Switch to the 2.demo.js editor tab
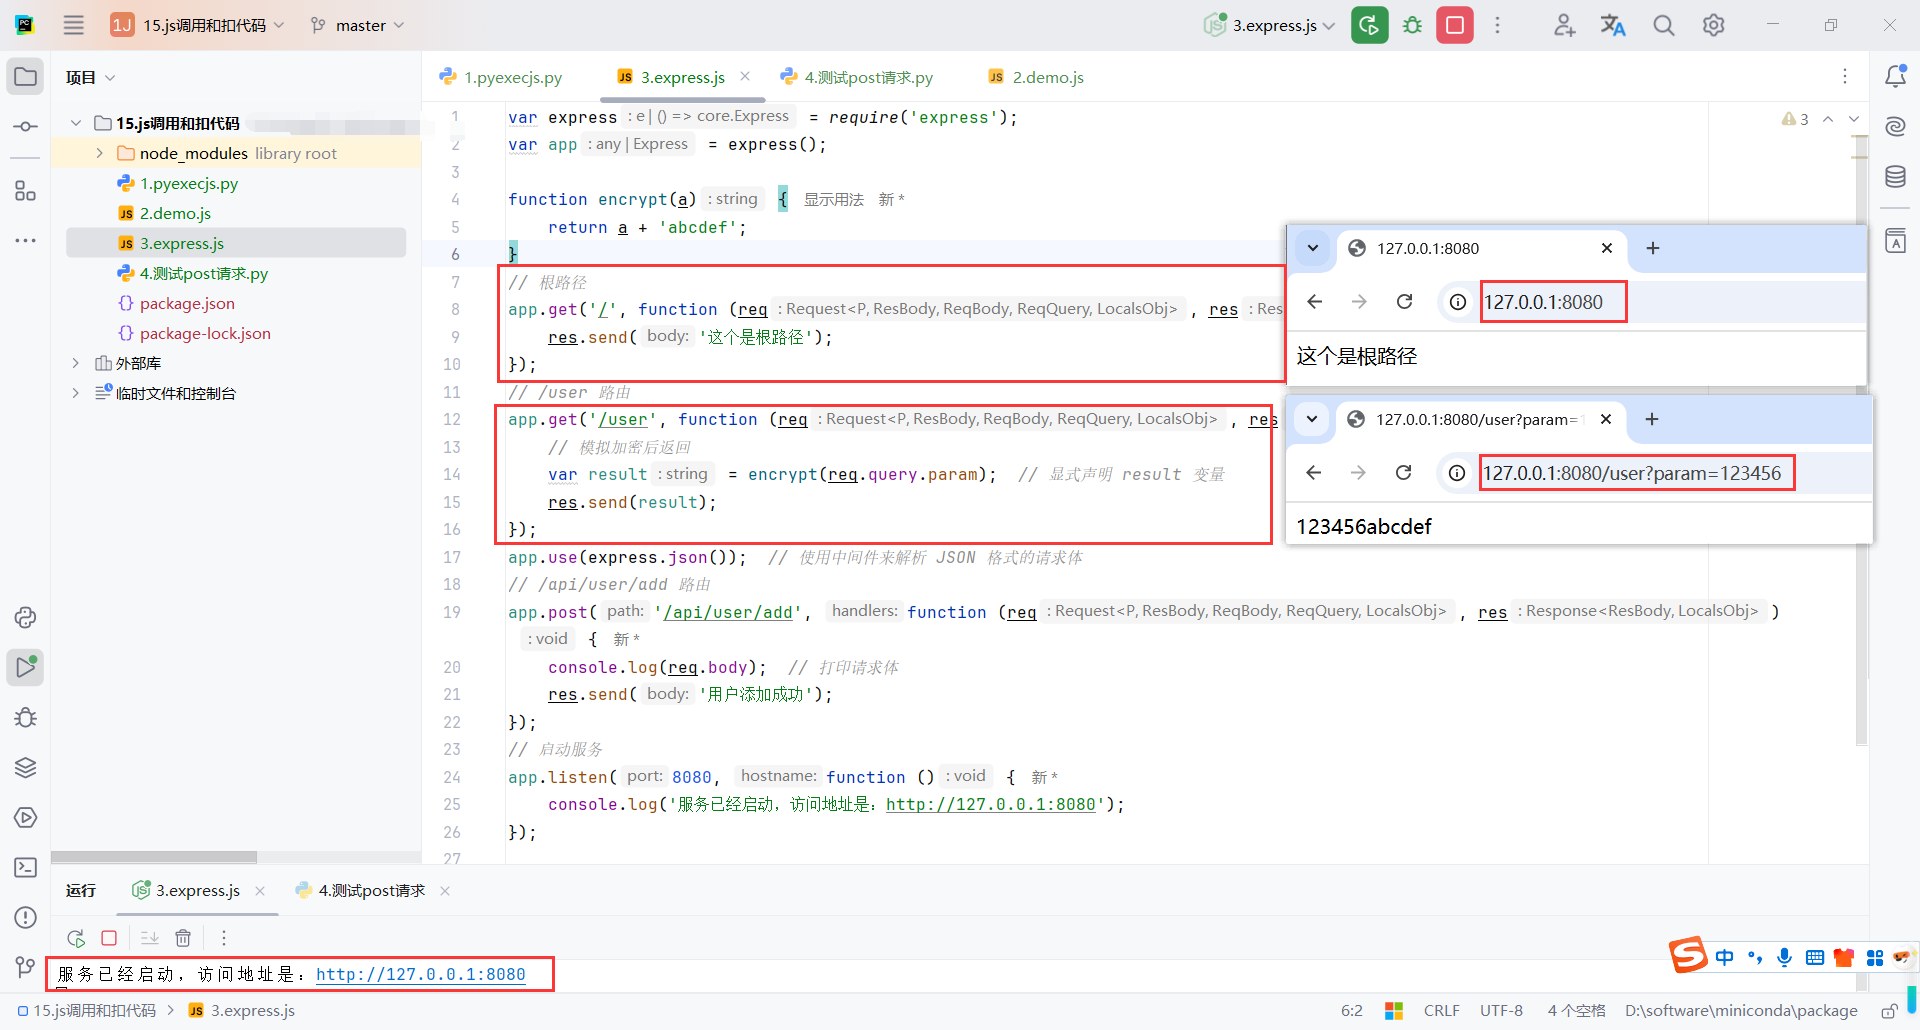 tap(1036, 77)
